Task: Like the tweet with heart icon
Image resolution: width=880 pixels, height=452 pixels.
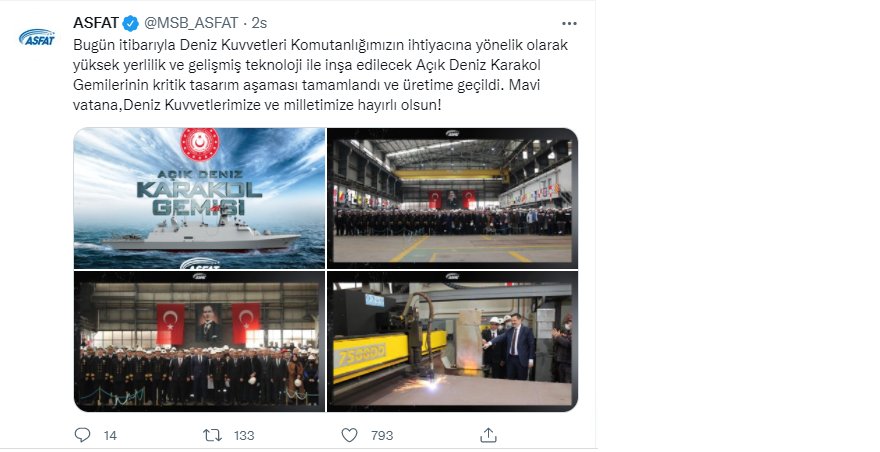Action: click(x=350, y=435)
